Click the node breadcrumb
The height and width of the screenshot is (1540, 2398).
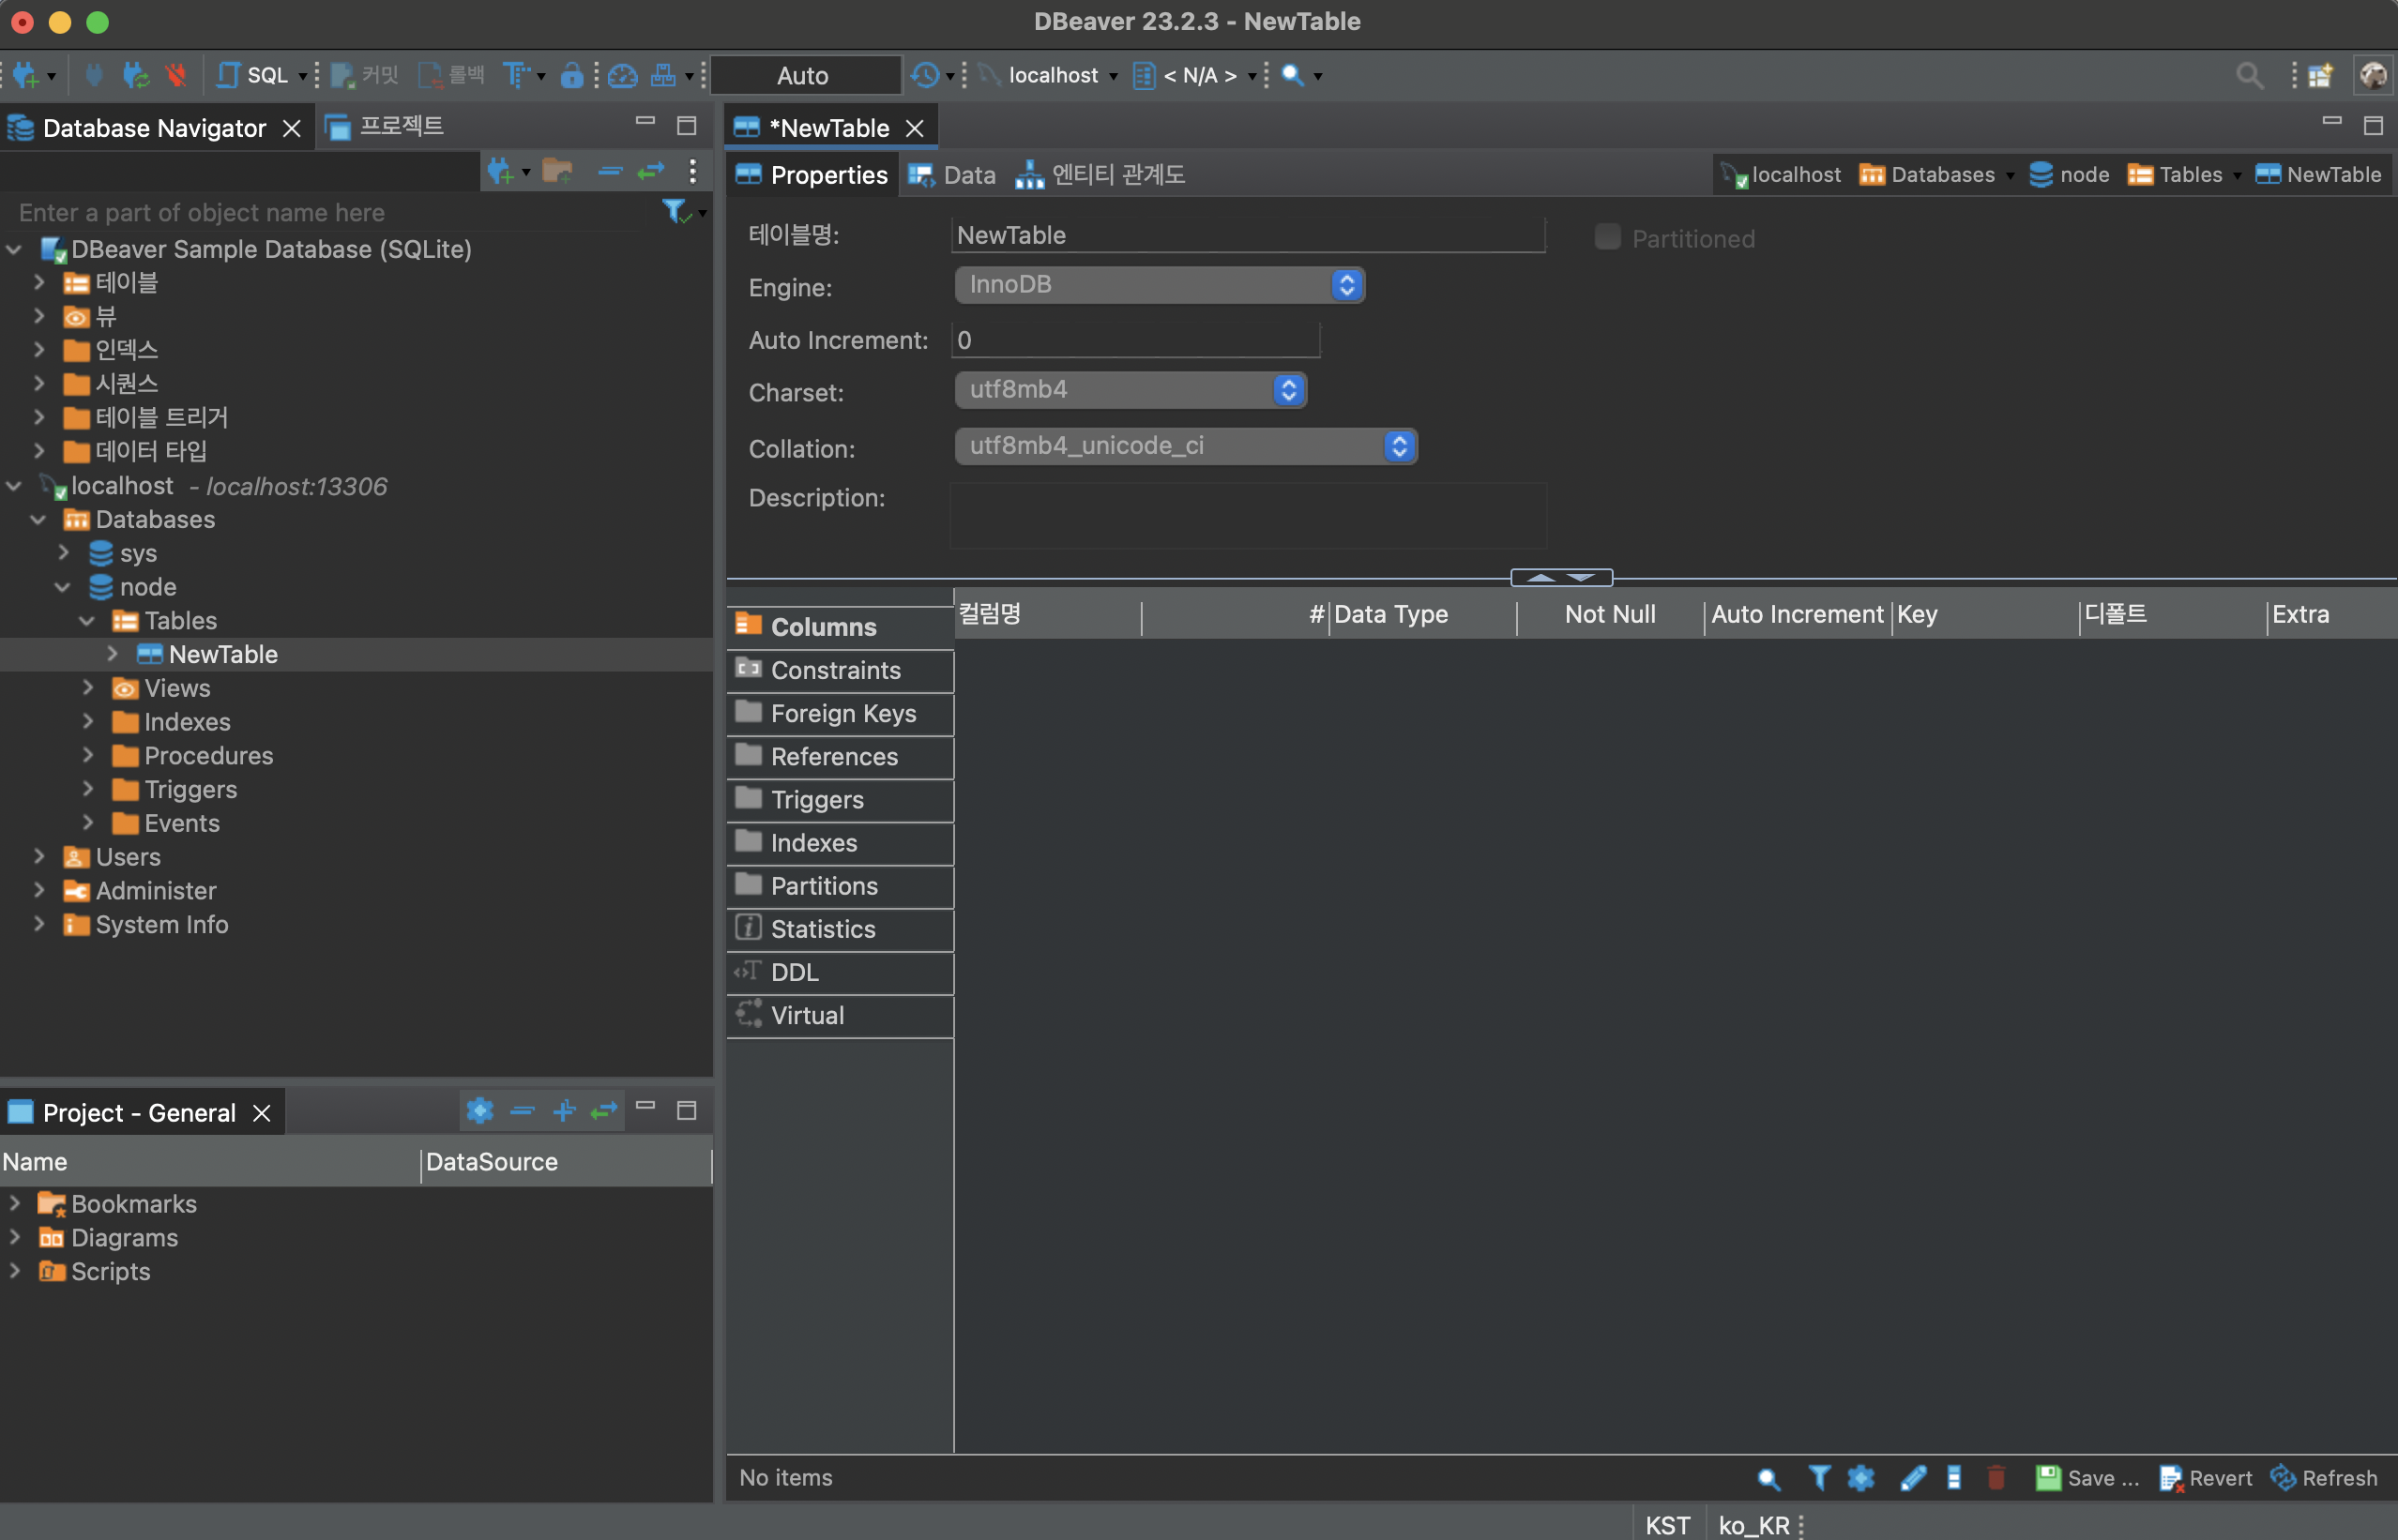click(2068, 175)
